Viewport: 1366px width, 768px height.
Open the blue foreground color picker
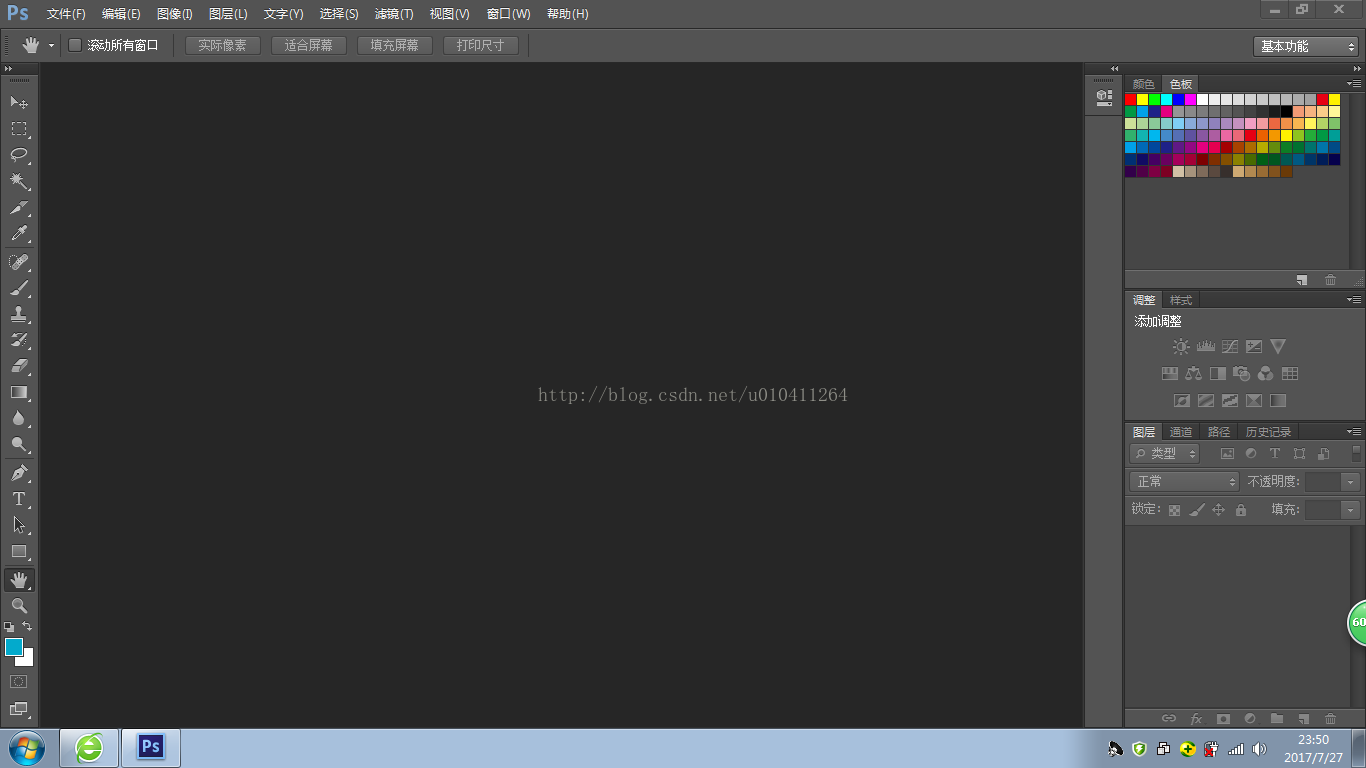[13, 647]
